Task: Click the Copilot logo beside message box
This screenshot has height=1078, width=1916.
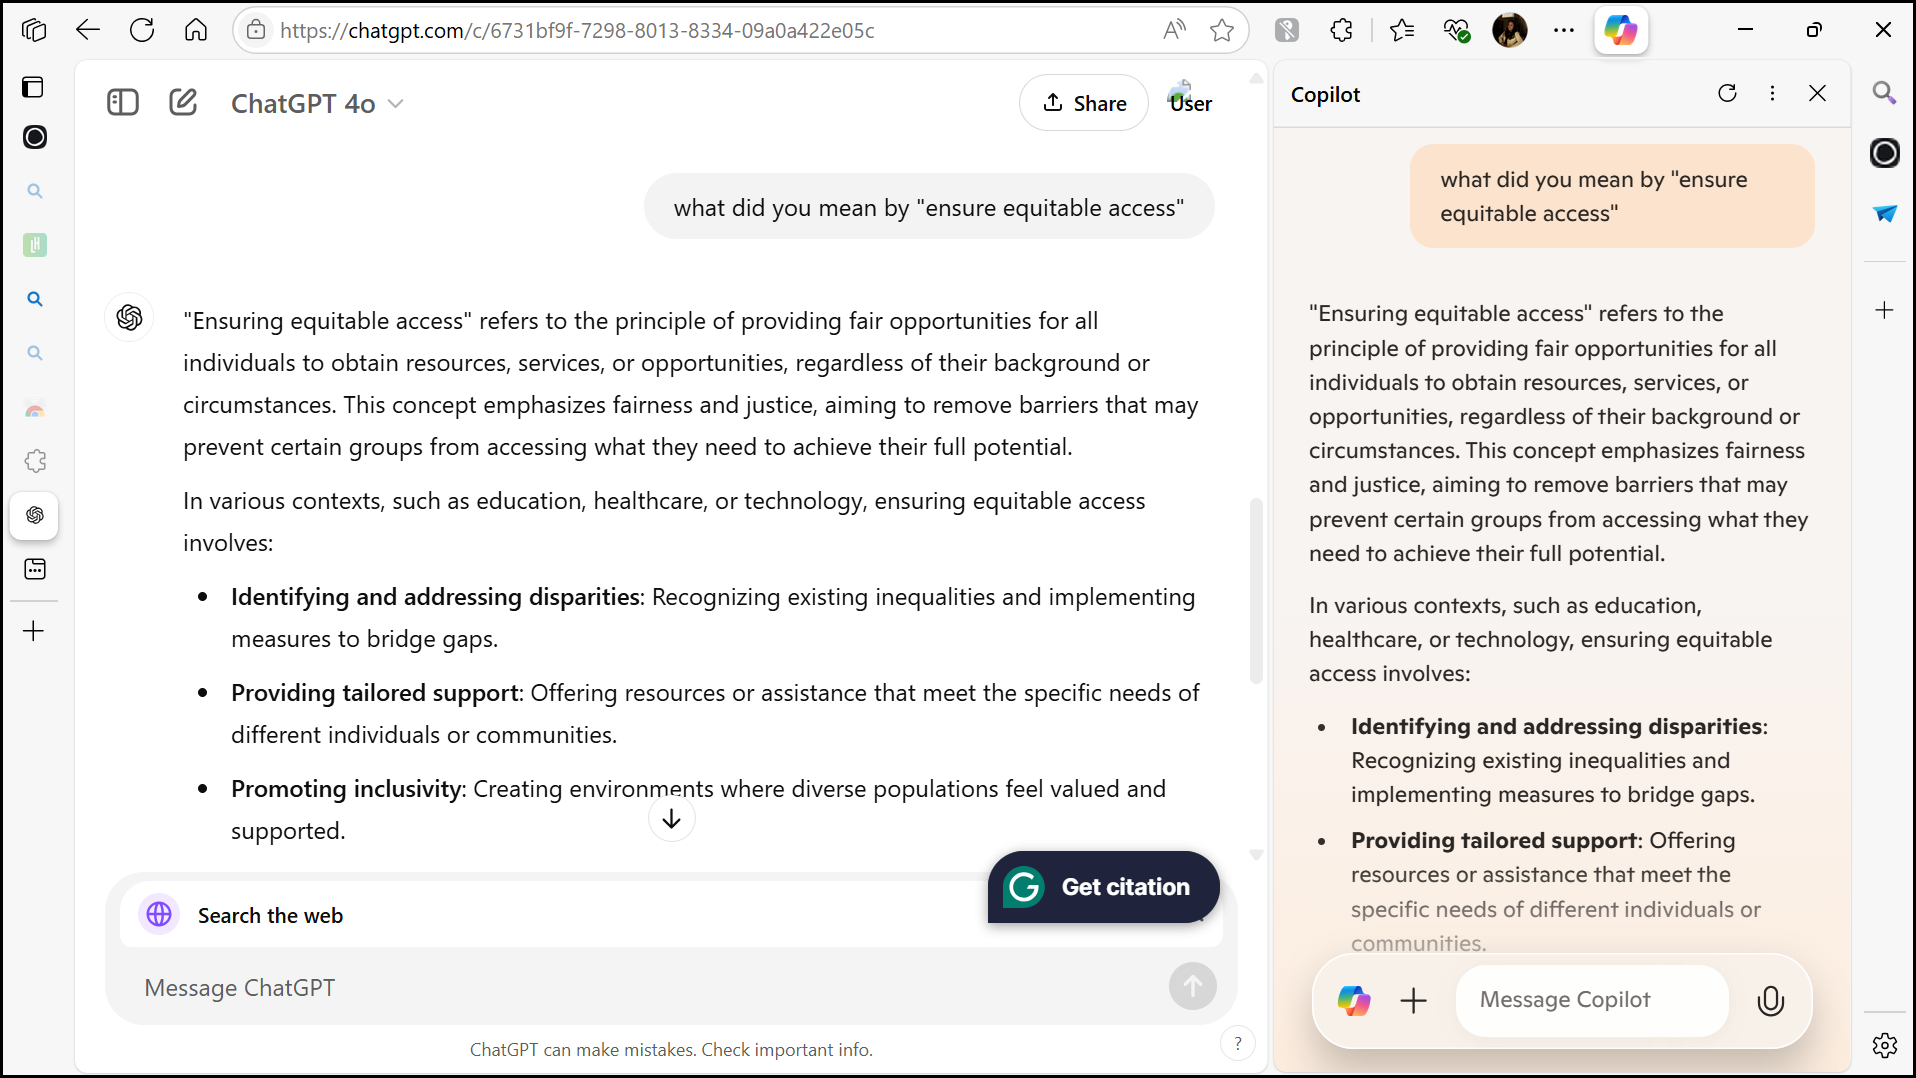Action: [x=1354, y=1000]
